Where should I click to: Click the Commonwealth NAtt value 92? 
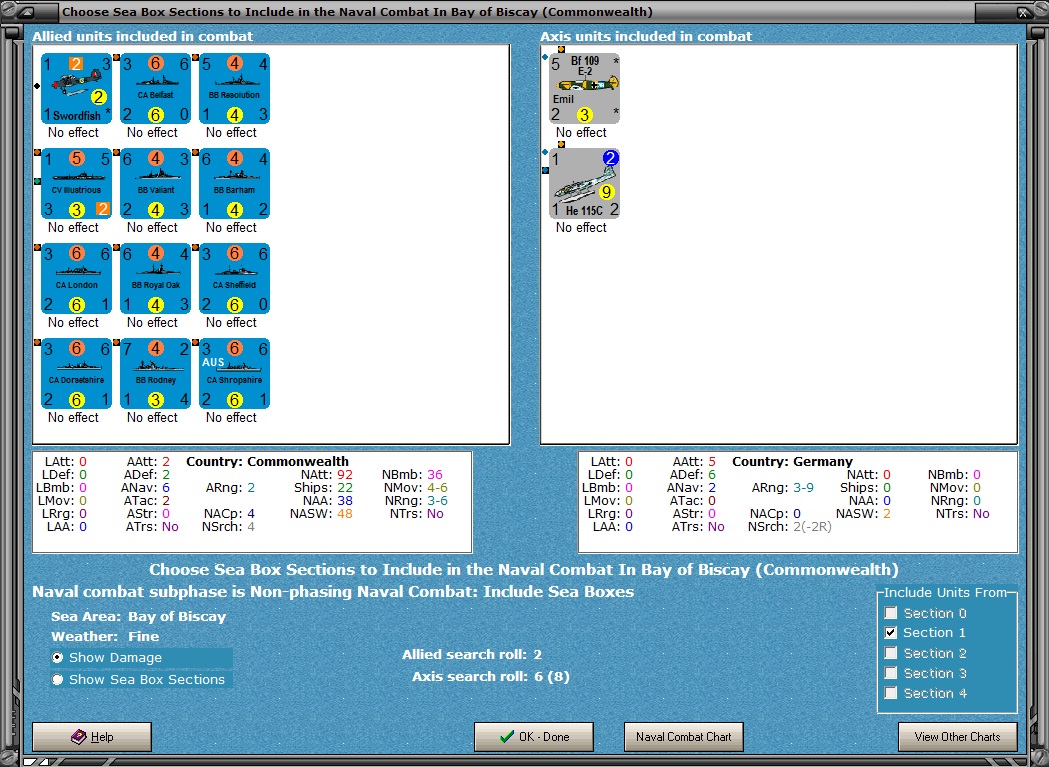click(345, 475)
